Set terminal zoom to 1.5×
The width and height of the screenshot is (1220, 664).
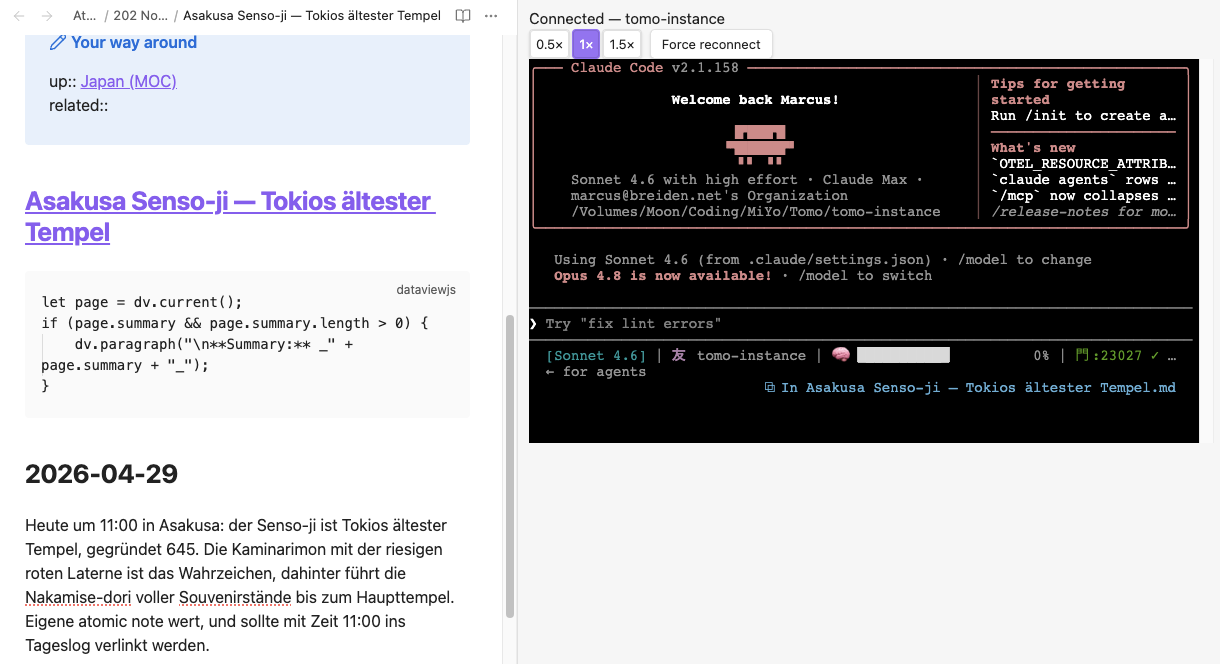pyautogui.click(x=622, y=44)
